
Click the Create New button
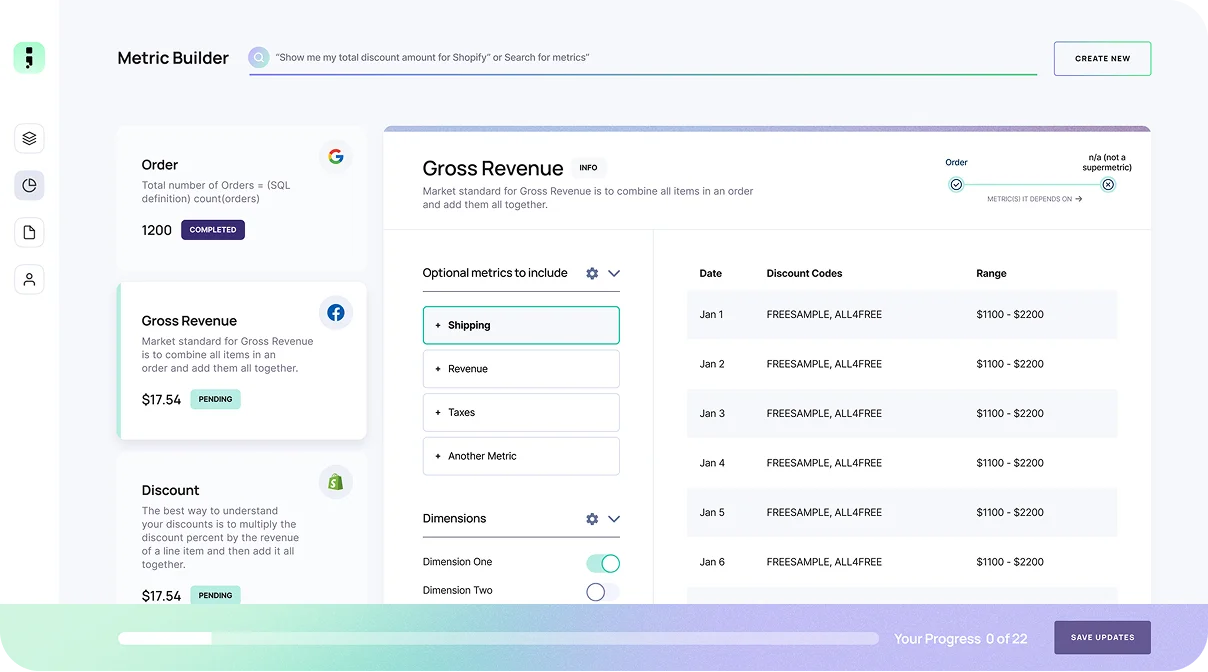[1102, 59]
